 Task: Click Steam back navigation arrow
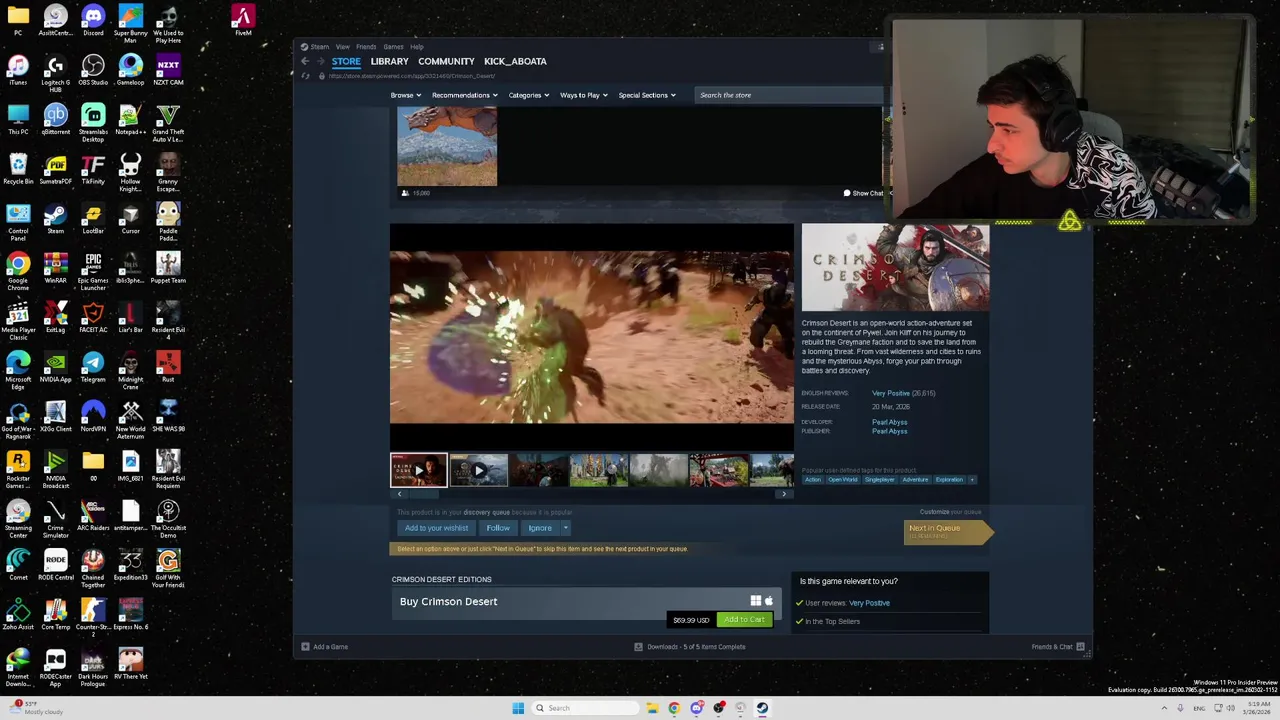tap(305, 61)
